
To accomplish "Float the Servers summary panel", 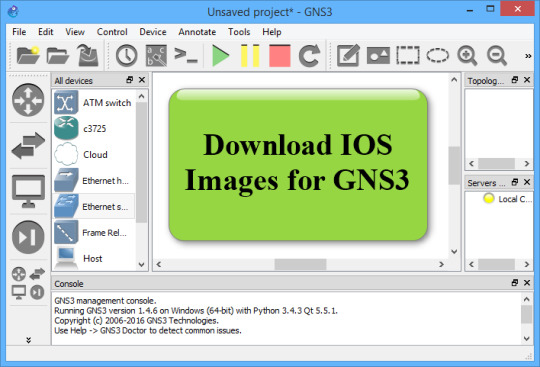I will tap(515, 182).
